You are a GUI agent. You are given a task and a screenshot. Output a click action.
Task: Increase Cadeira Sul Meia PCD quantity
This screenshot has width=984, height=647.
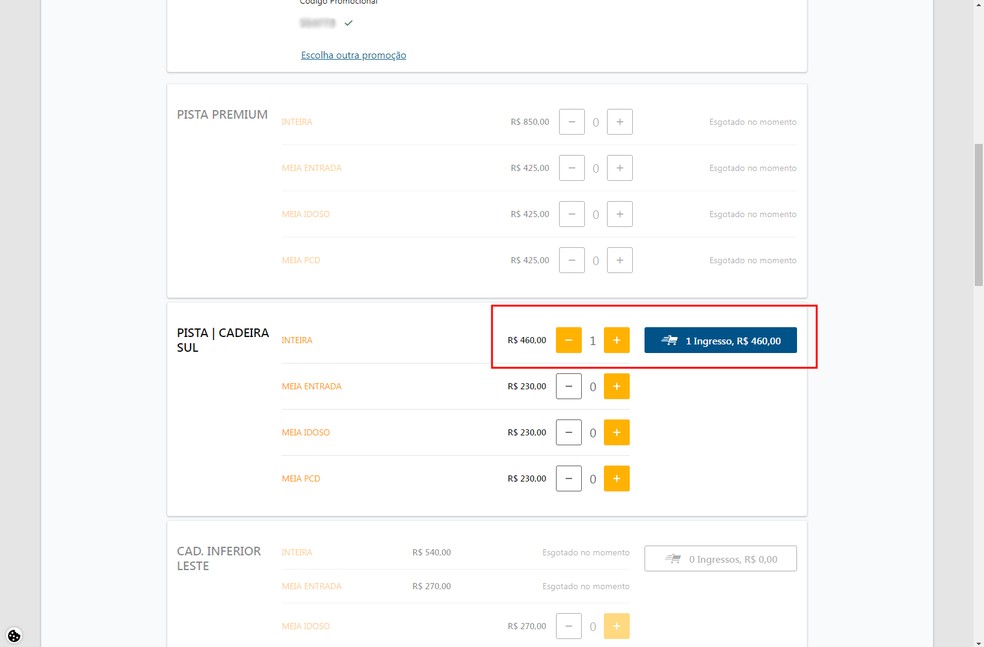tap(616, 479)
